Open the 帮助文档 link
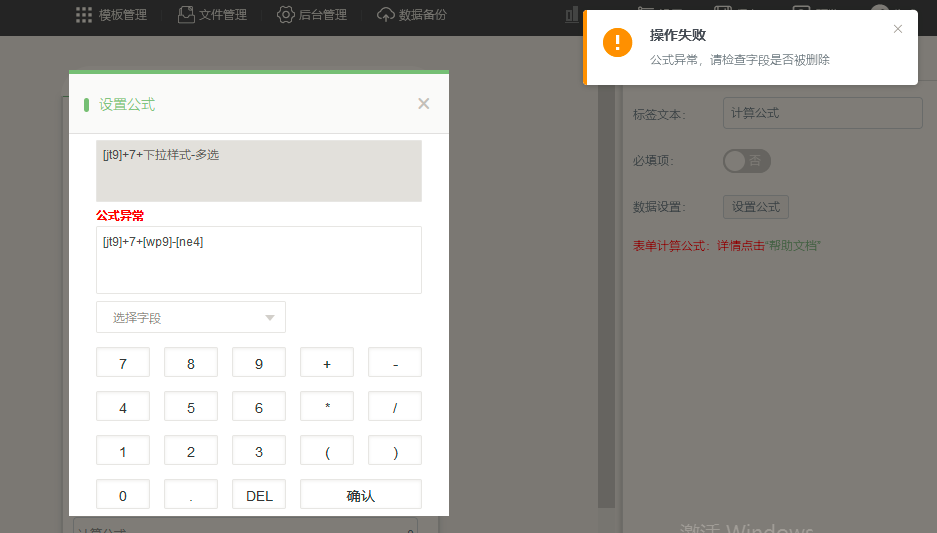 tap(793, 245)
